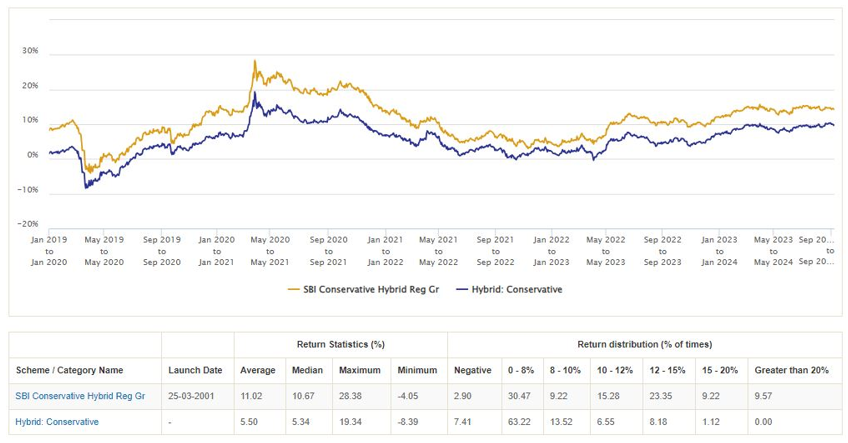Click x-axis label Jan 2020 to Jan 2021
The height and width of the screenshot is (443, 848).
[x=216, y=251]
